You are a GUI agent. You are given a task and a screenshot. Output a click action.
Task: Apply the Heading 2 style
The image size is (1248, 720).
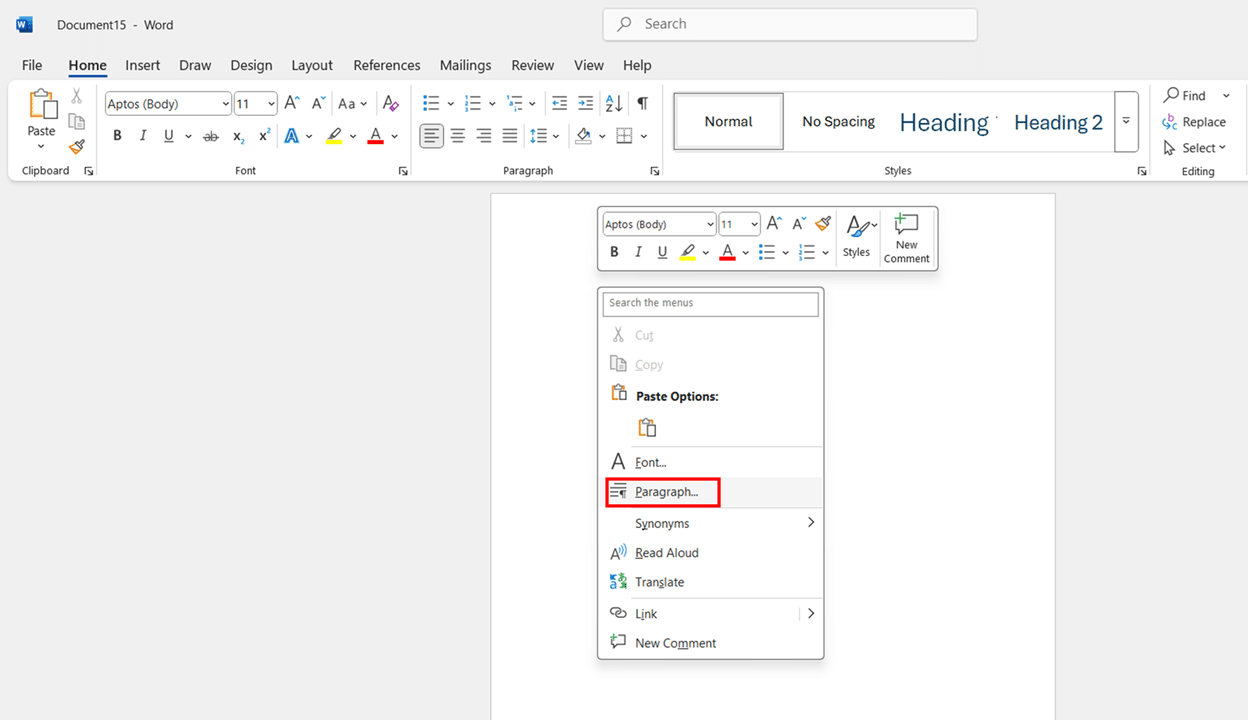[x=1058, y=122]
